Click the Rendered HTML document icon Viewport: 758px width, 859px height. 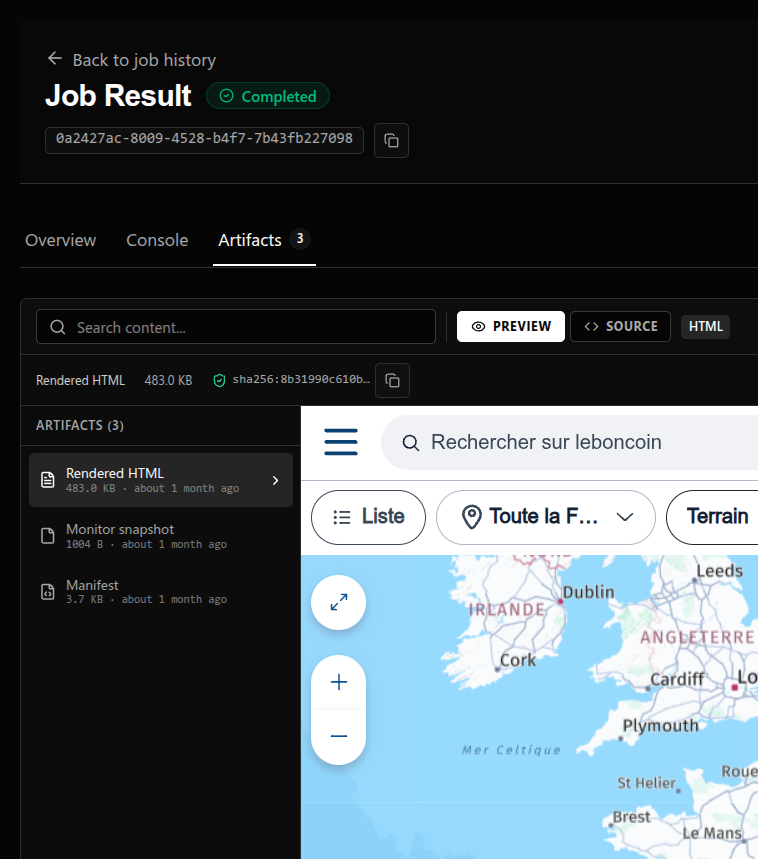(48, 480)
